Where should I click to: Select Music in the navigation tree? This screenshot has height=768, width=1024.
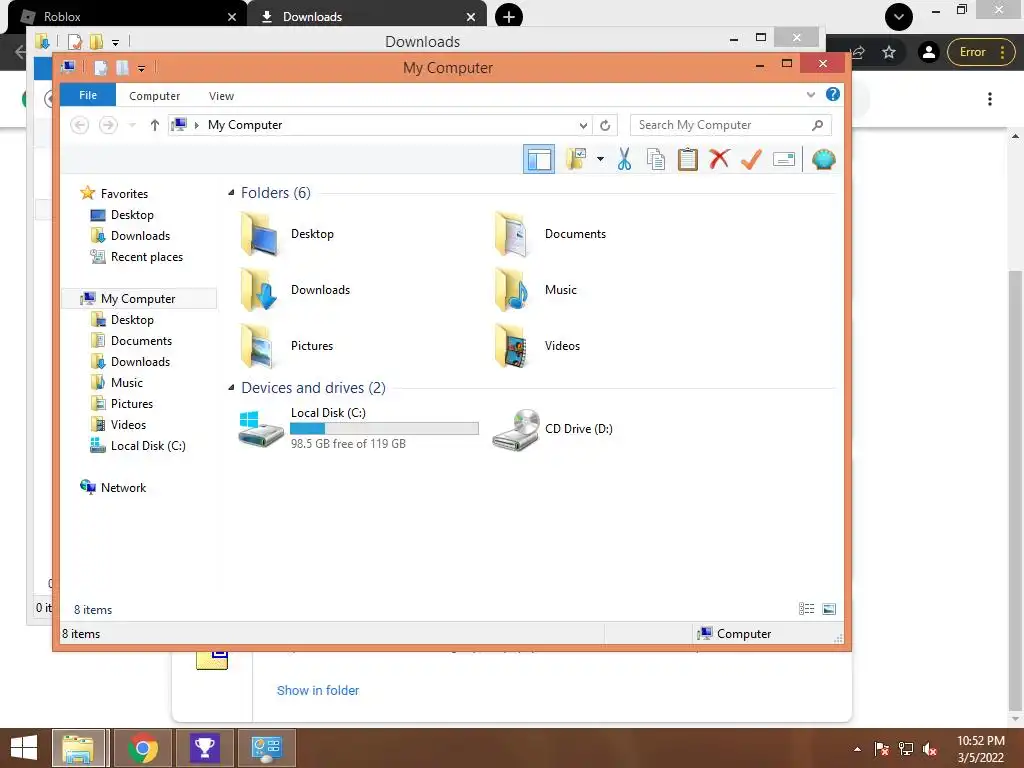point(116,383)
